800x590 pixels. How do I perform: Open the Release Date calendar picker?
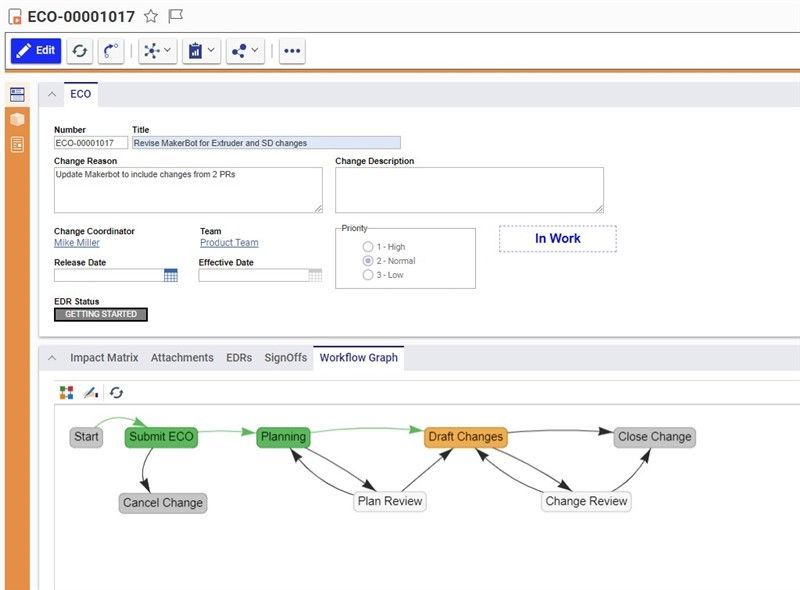coord(171,276)
